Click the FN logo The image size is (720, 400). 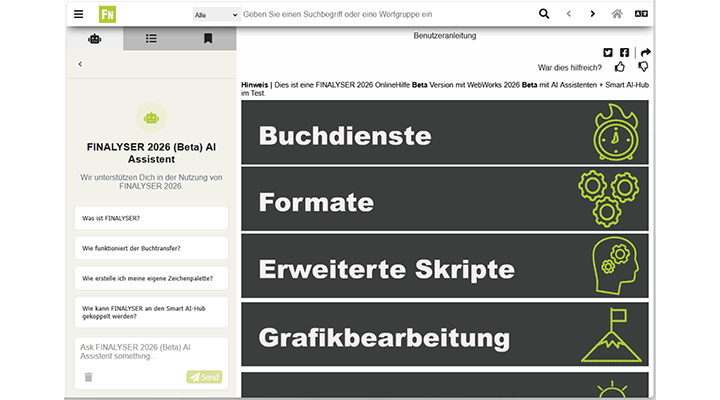[x=107, y=14]
